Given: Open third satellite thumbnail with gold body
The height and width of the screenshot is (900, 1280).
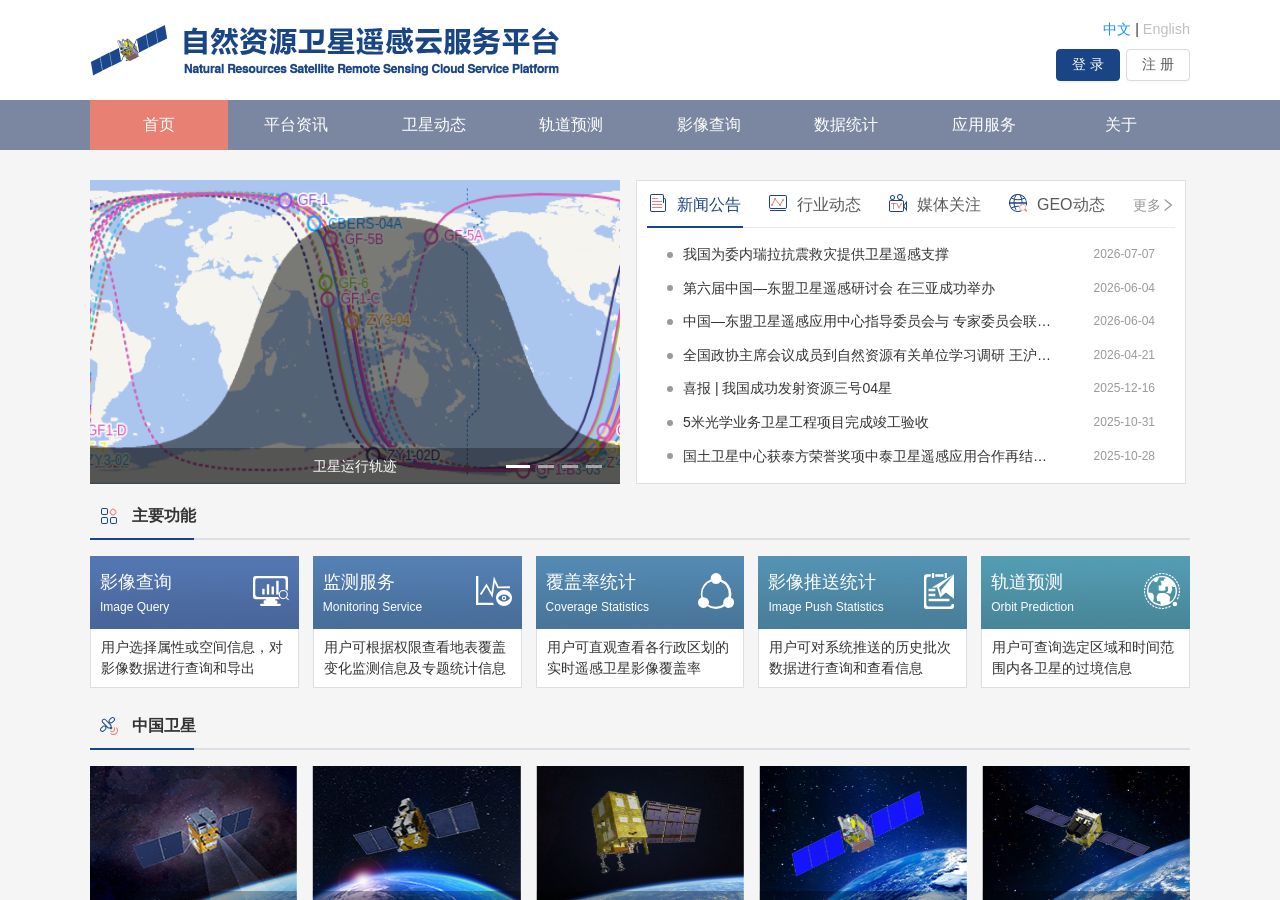Looking at the screenshot, I should coord(640,833).
